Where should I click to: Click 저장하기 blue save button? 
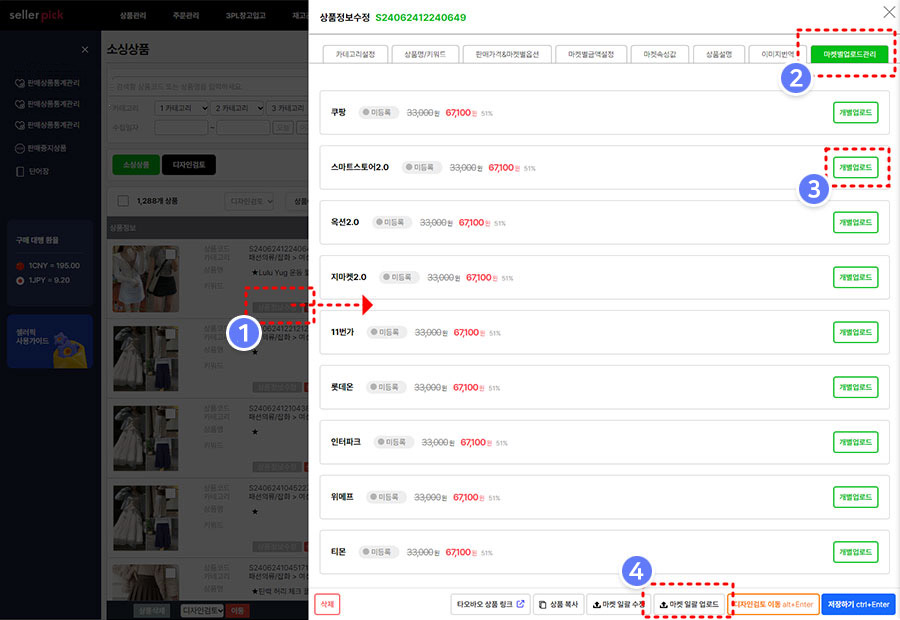point(858,604)
